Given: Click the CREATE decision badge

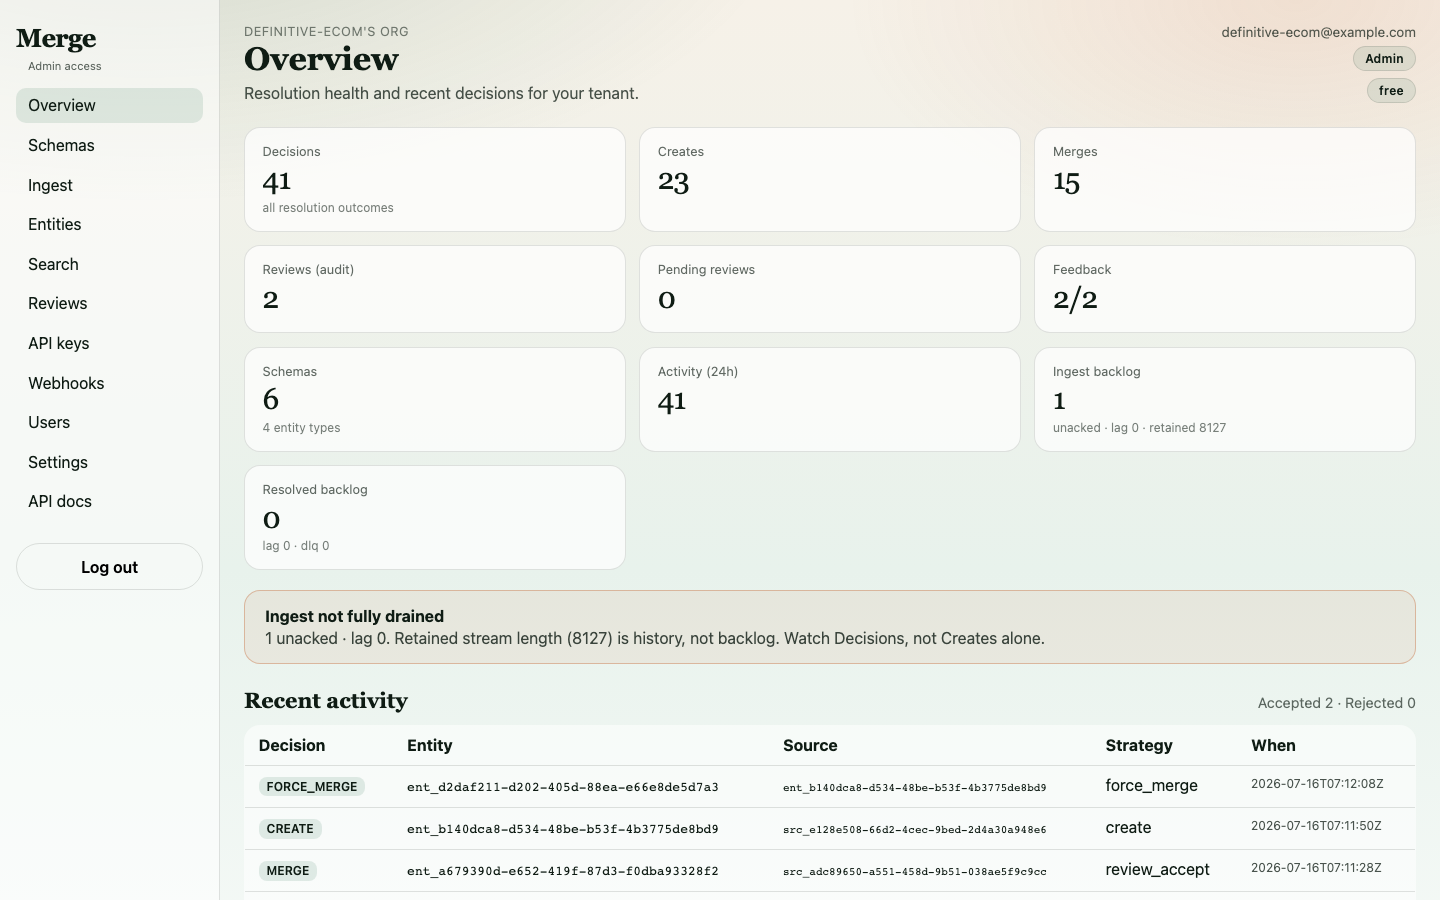Looking at the screenshot, I should point(290,829).
